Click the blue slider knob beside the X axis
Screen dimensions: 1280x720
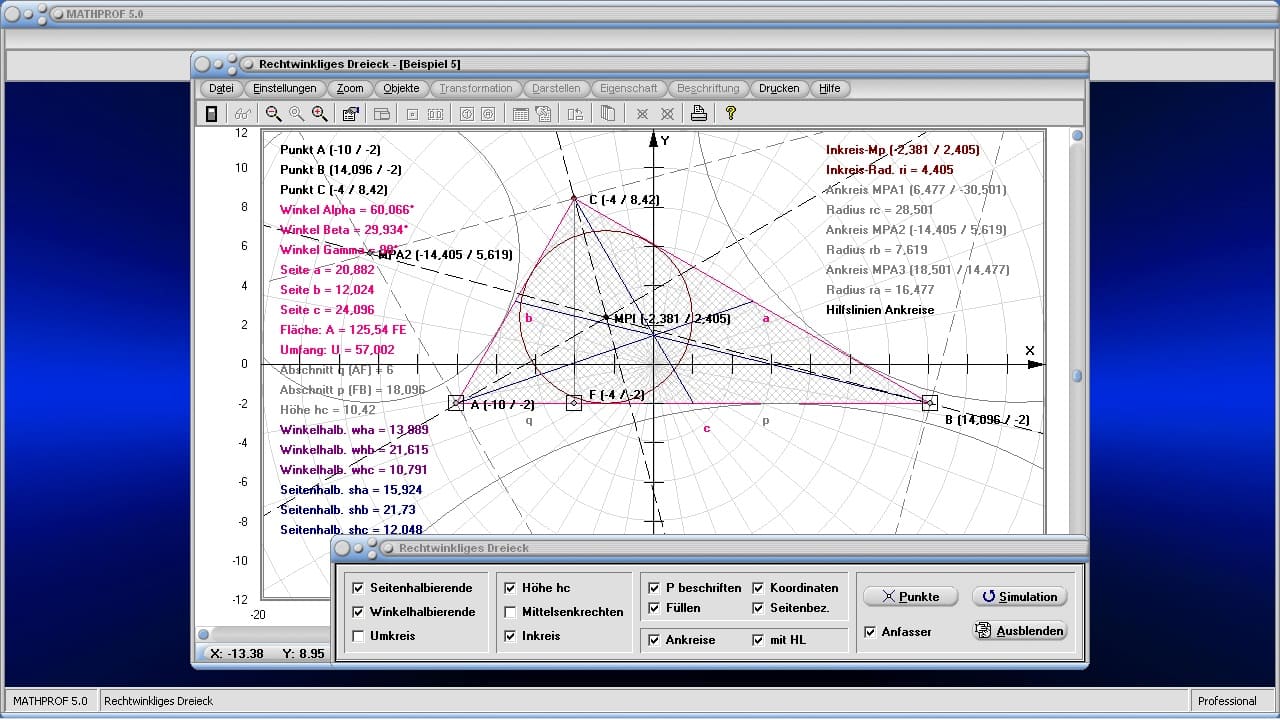tap(1077, 376)
